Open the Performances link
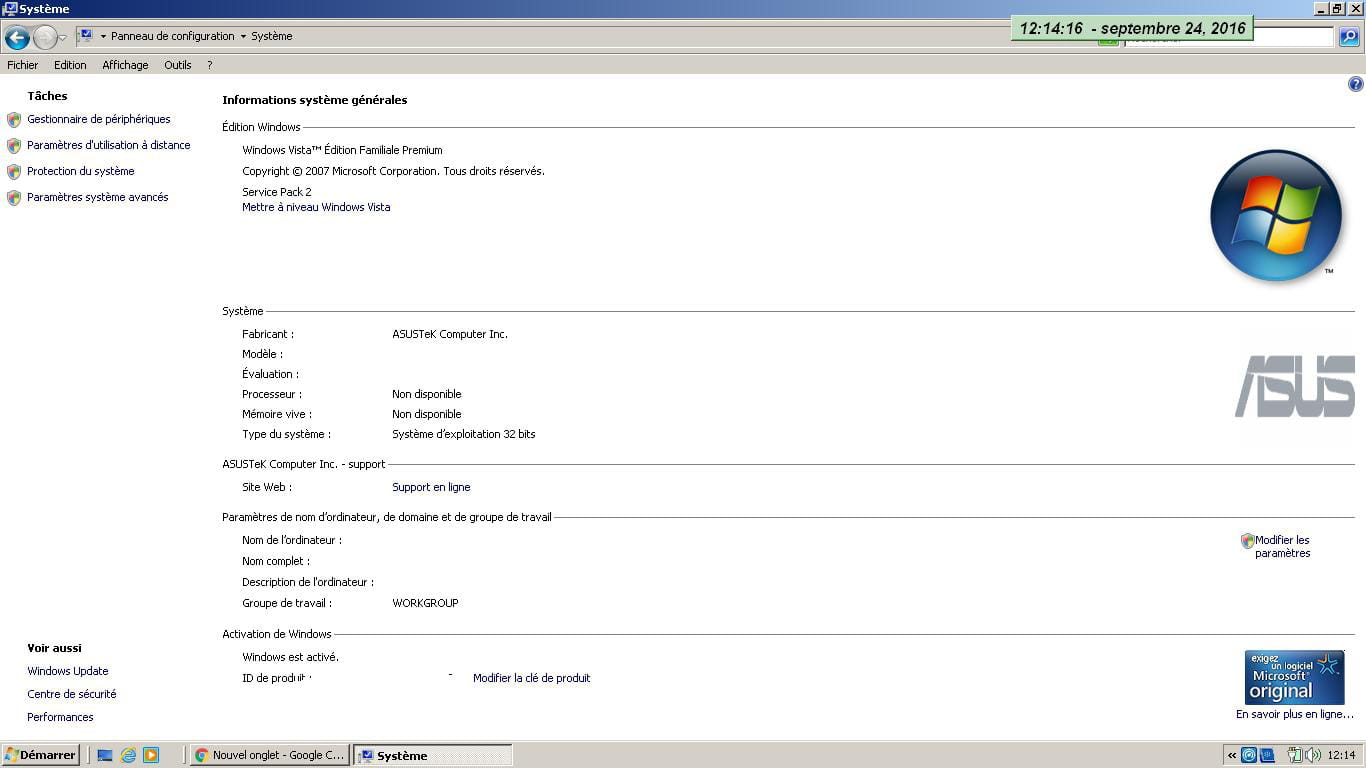Image resolution: width=1366 pixels, height=768 pixels. [60, 717]
